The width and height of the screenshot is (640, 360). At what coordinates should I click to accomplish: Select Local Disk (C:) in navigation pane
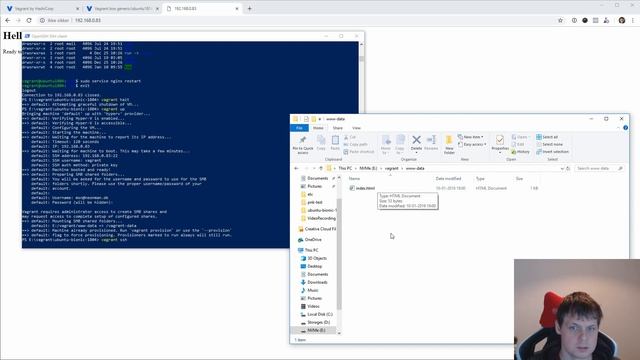coord(316,314)
